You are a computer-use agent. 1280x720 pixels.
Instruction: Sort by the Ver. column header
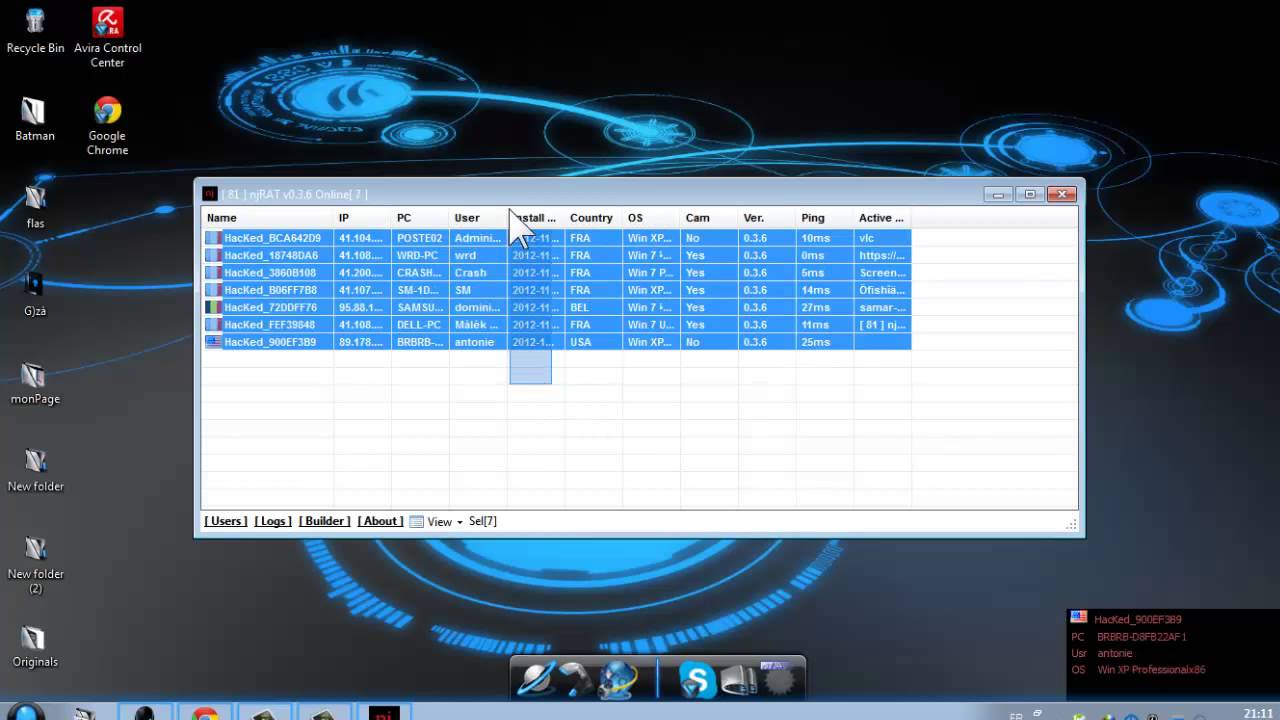point(767,218)
